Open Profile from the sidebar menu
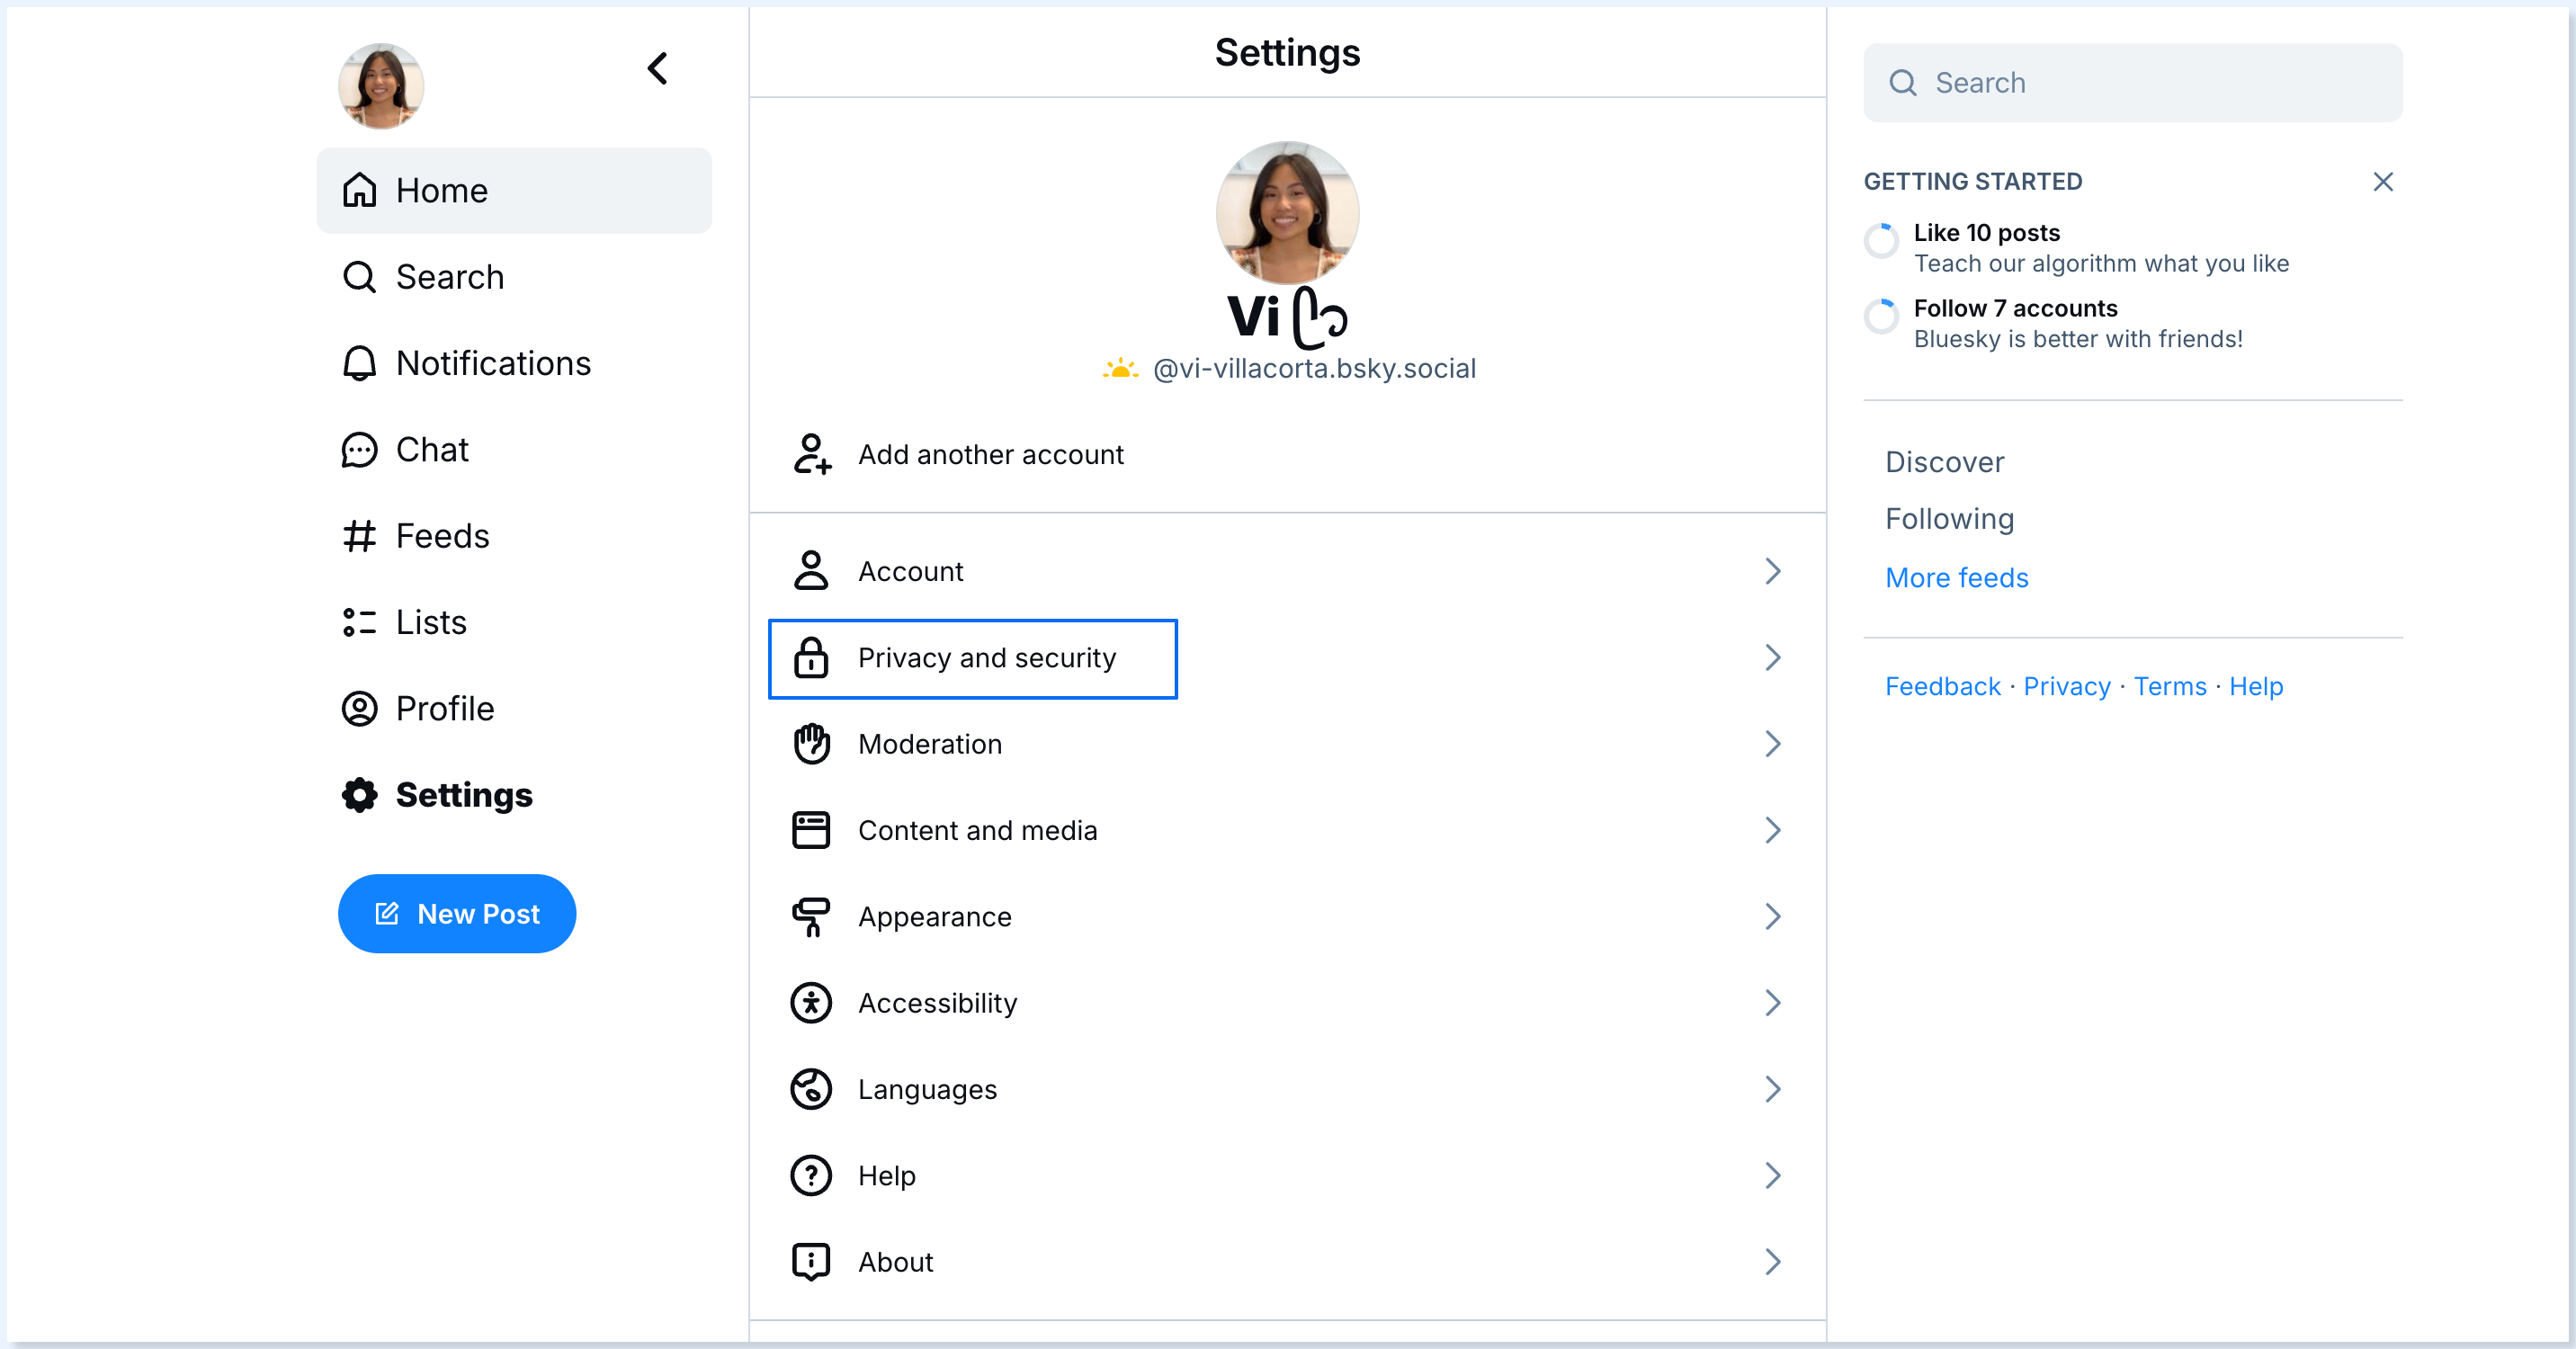 pyautogui.click(x=444, y=709)
